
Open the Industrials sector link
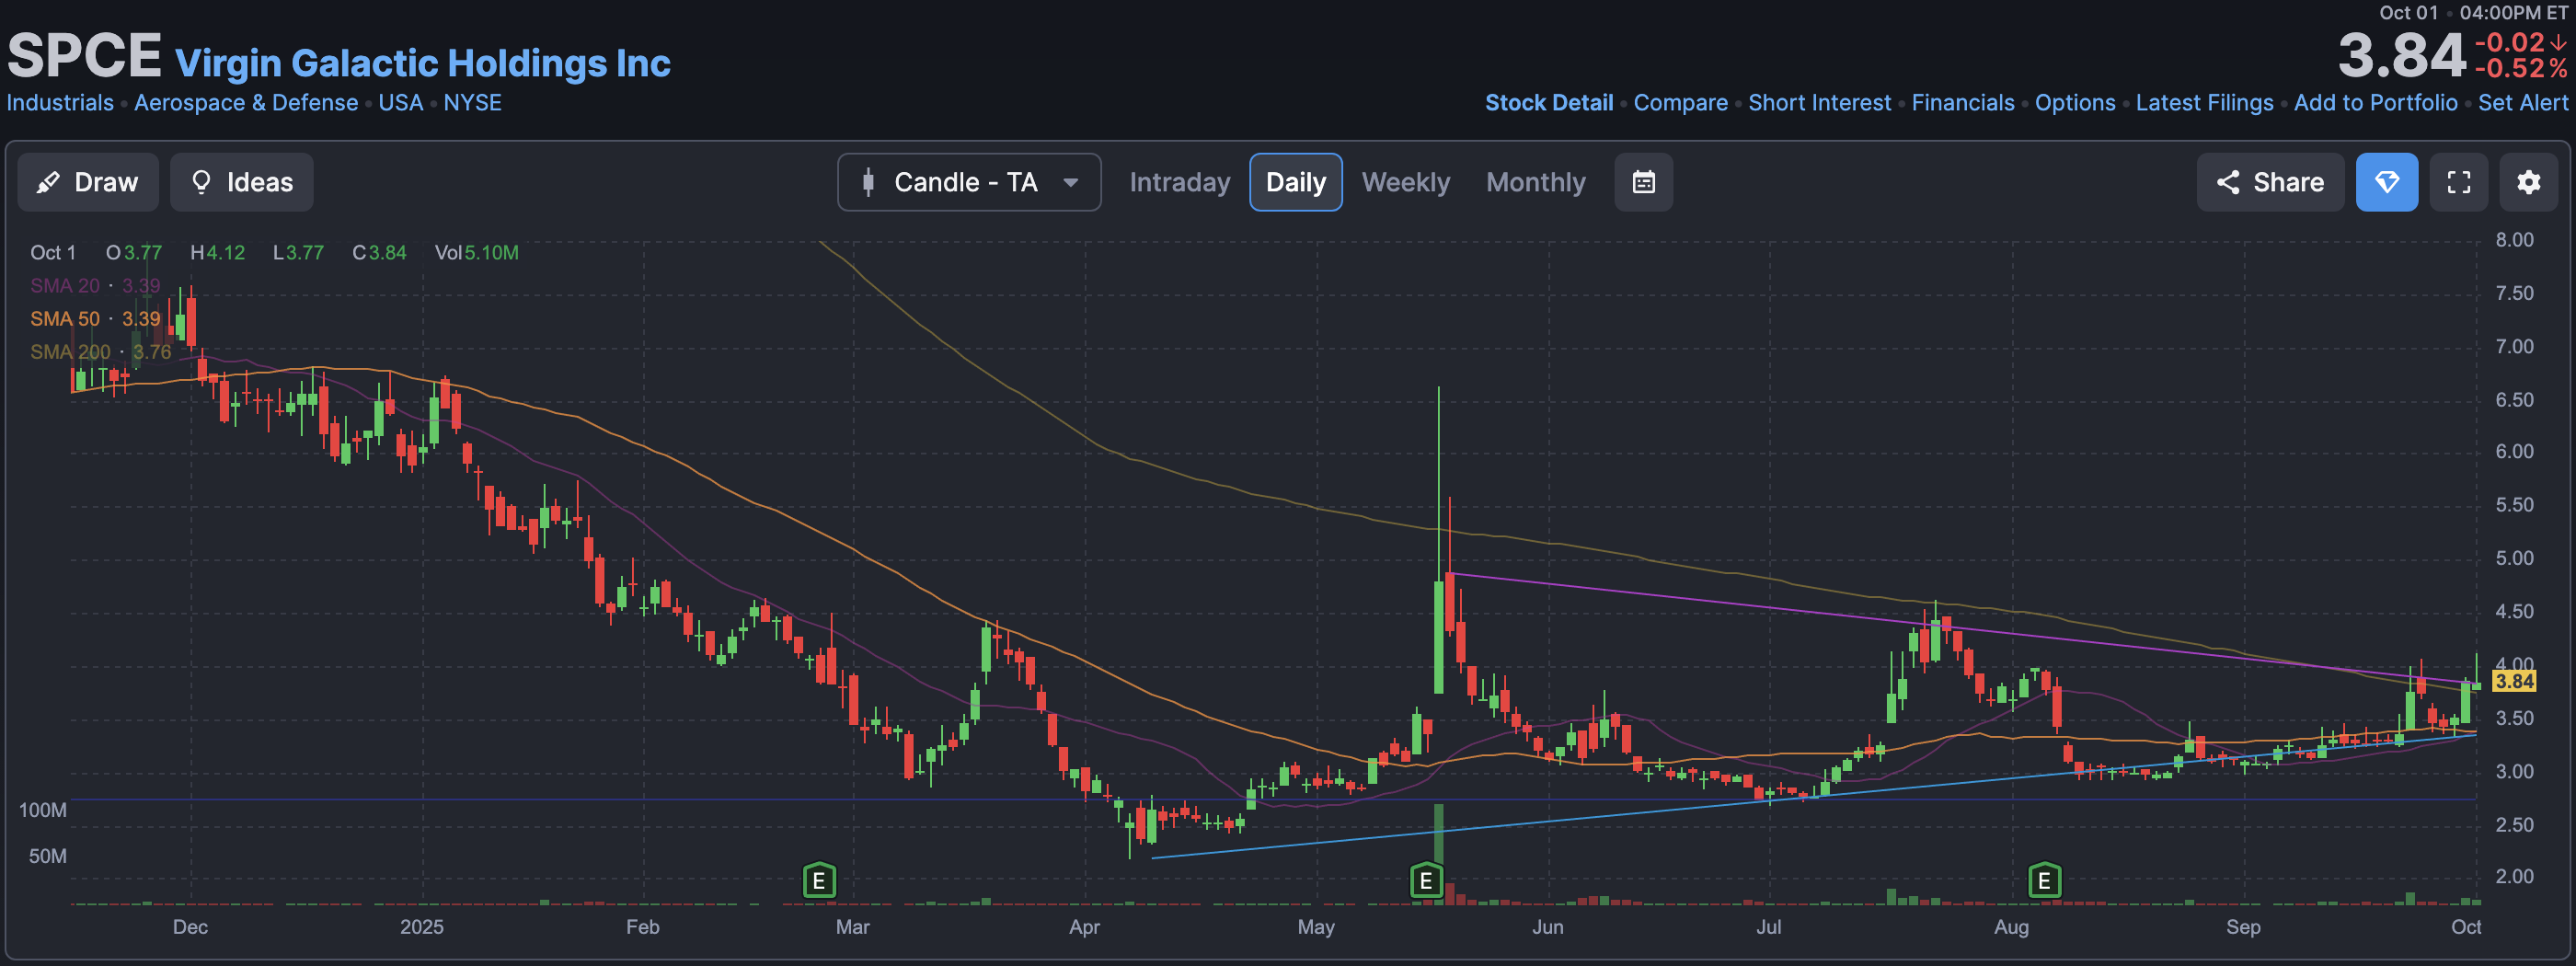click(60, 103)
